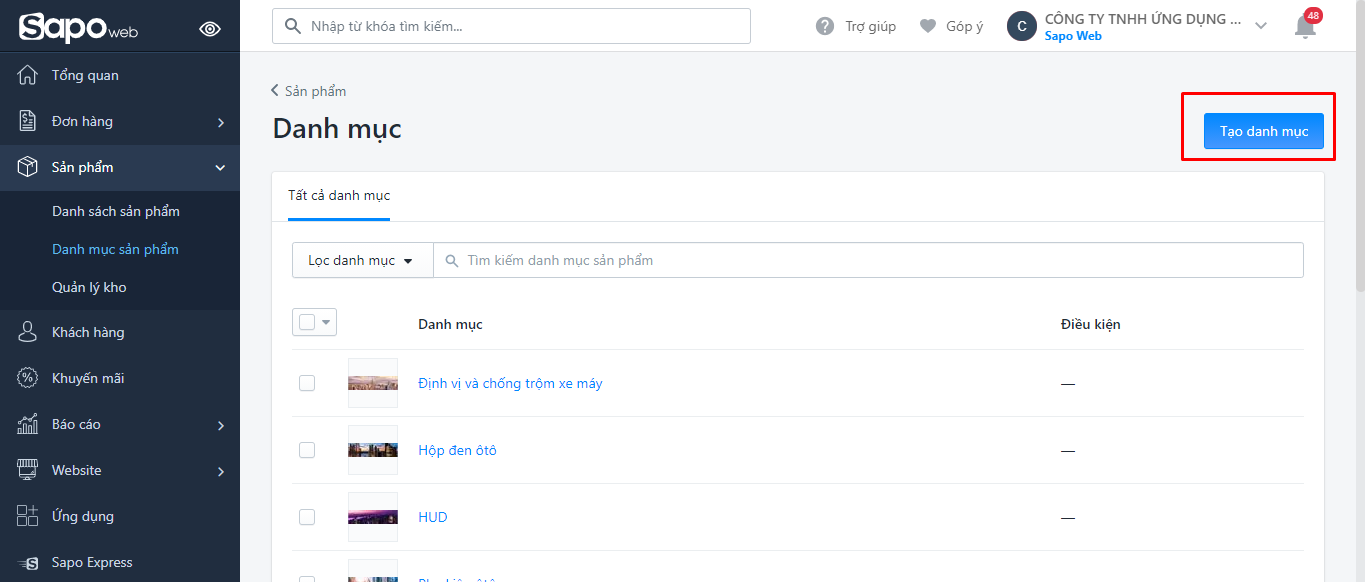Click magnifier icon in category search box
Screen dimensions: 1365x582
coord(451,260)
